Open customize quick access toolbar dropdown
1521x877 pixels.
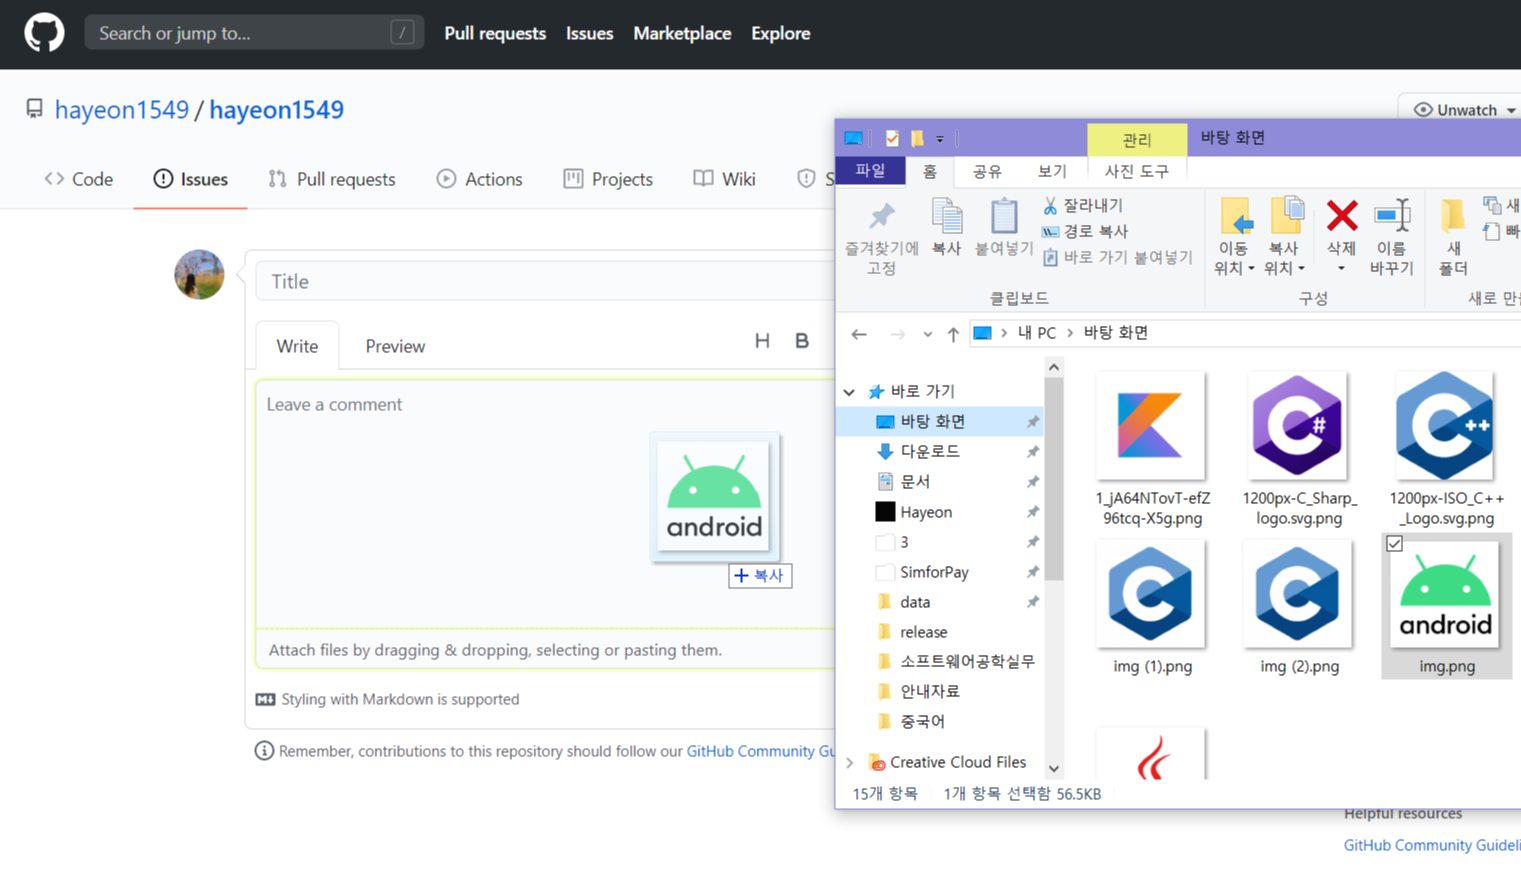pyautogui.click(x=940, y=139)
